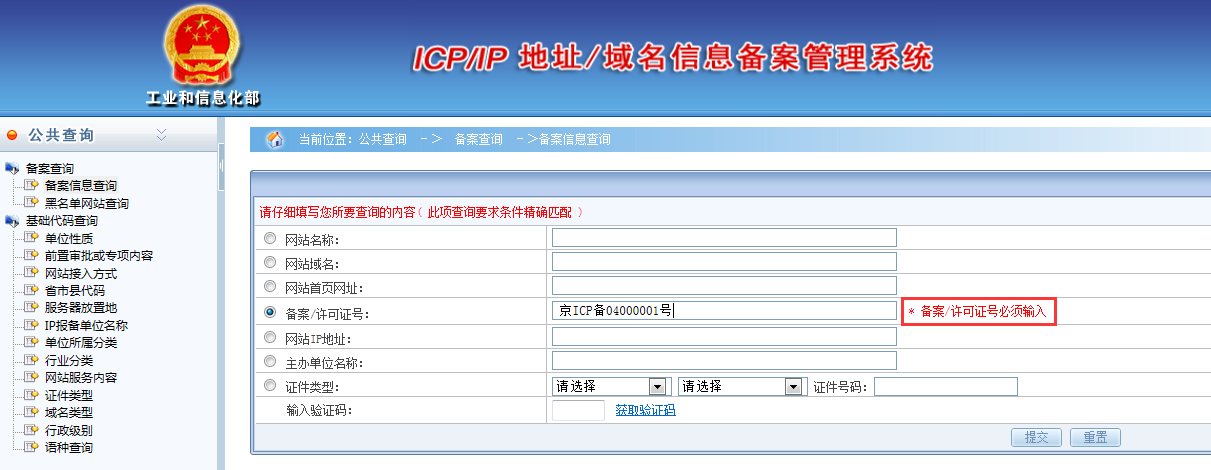The width and height of the screenshot is (1211, 470).
Task: Open 语种查询 in the sidebar
Action: 68,447
